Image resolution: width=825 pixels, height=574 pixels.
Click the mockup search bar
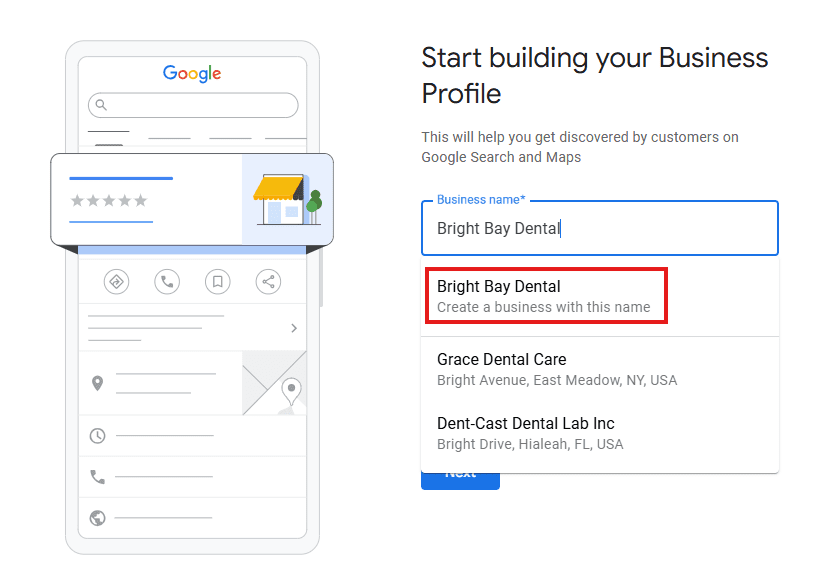[x=193, y=105]
